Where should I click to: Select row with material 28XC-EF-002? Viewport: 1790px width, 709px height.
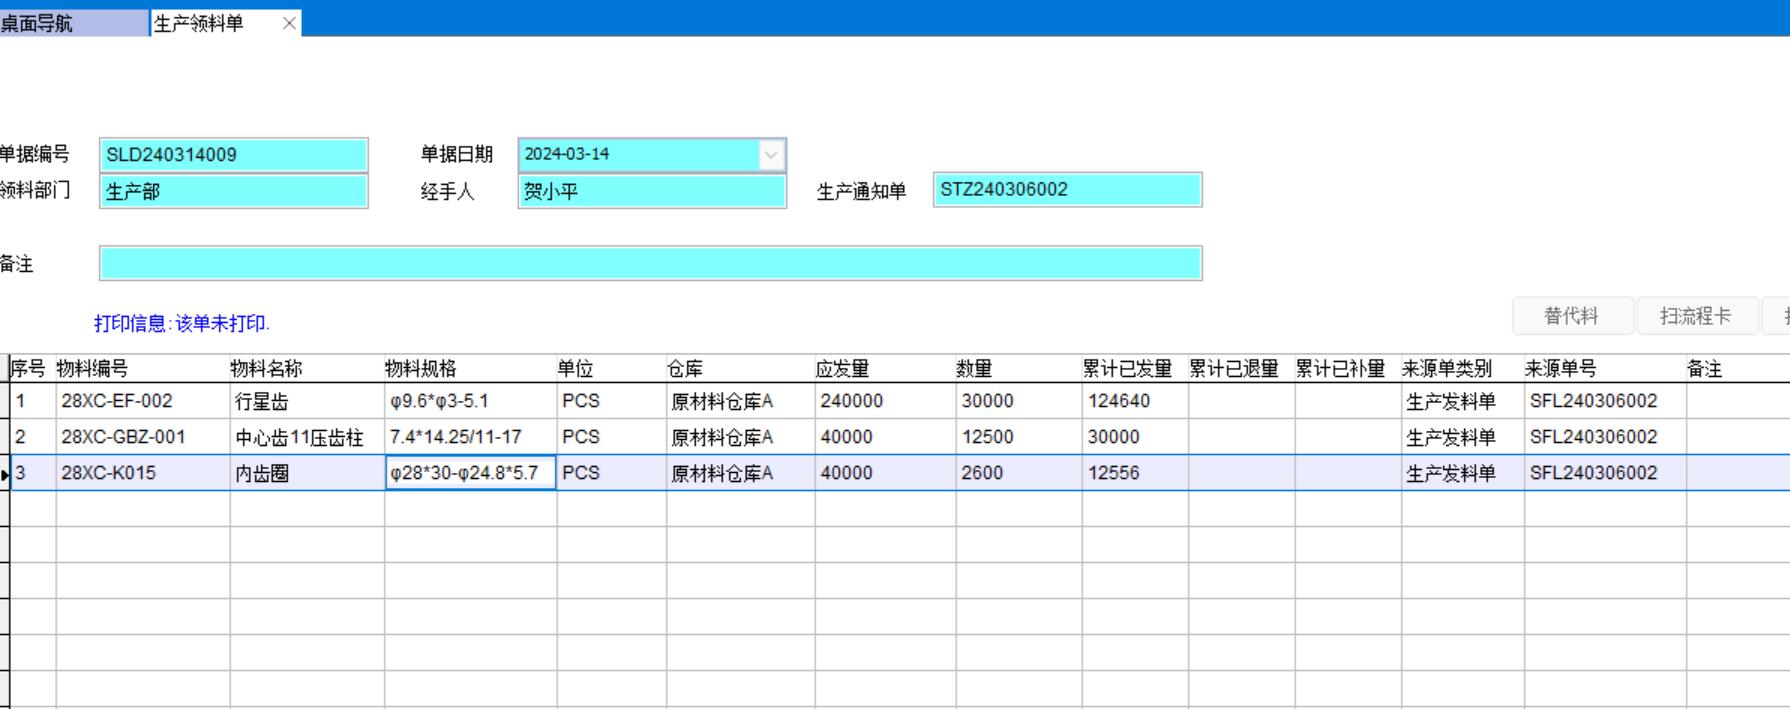pos(117,401)
